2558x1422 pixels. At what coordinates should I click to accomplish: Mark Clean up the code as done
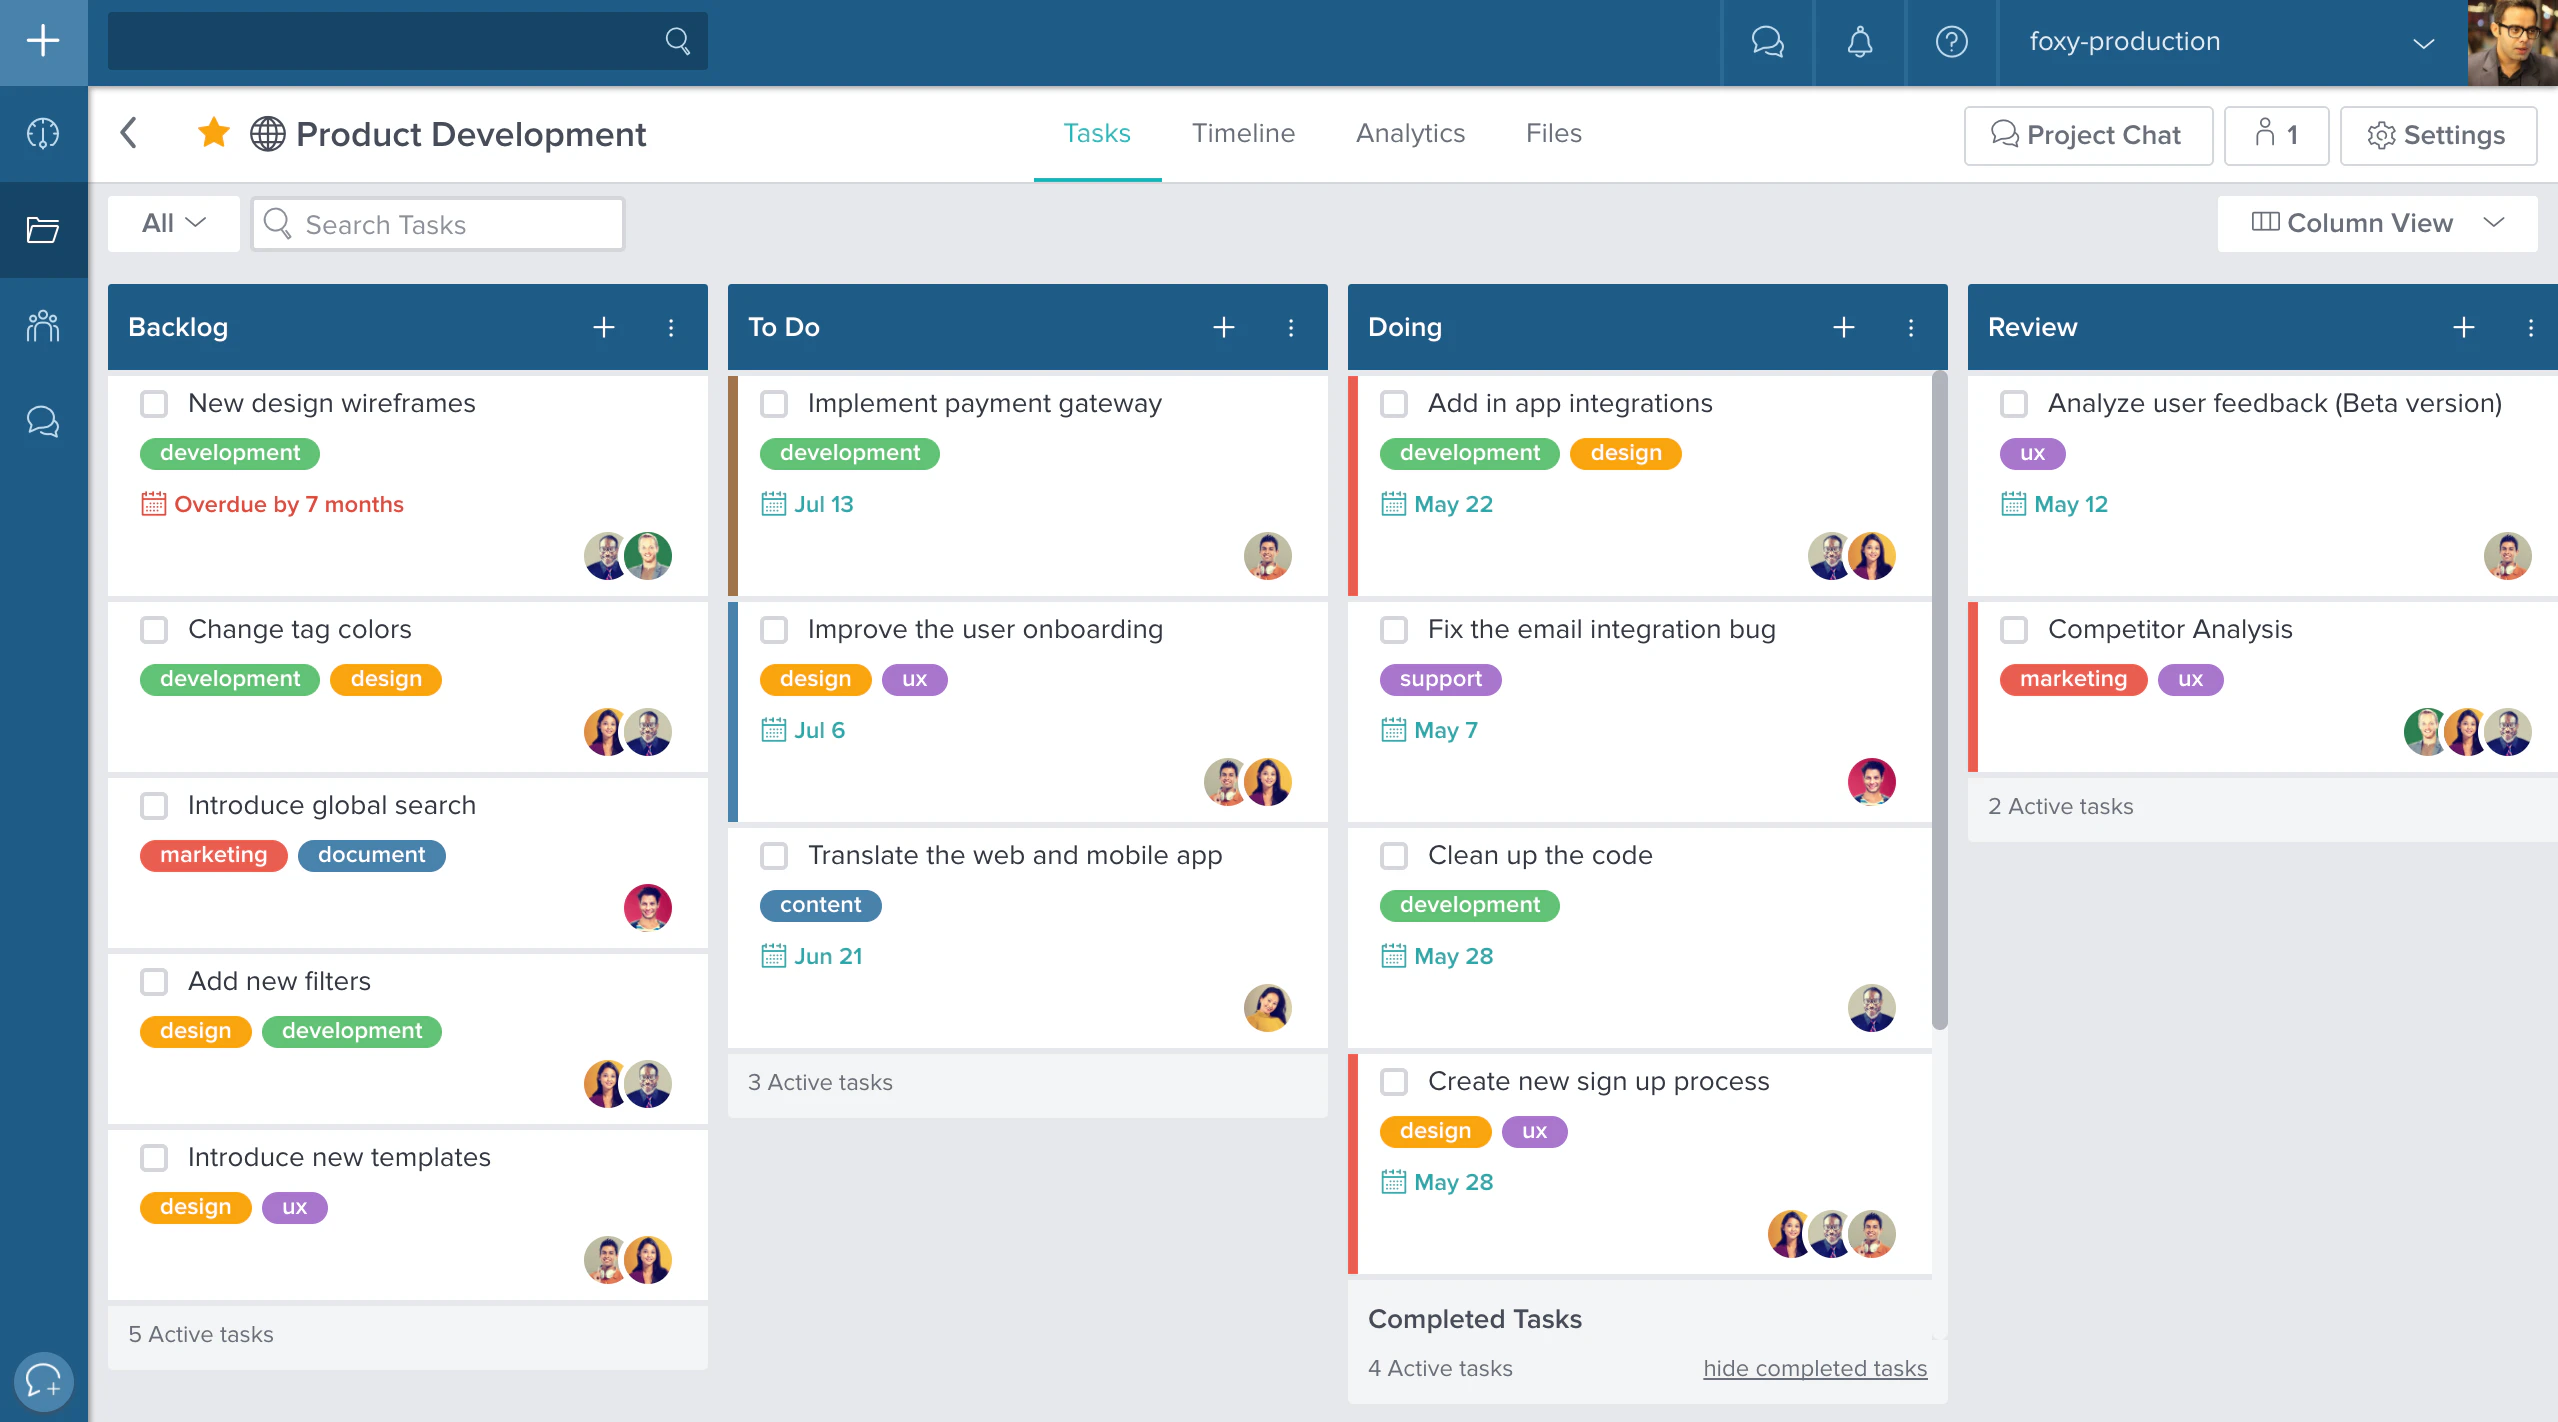(1394, 856)
